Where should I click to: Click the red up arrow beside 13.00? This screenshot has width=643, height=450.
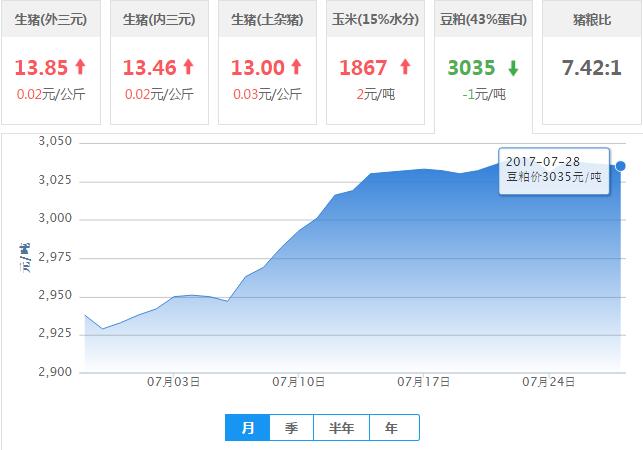point(296,66)
